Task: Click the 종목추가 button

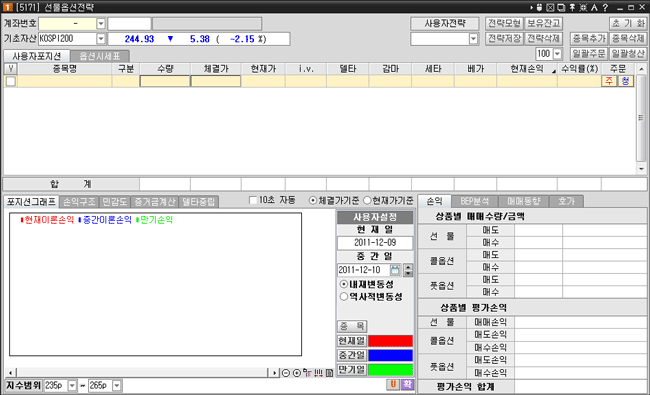Action: pyautogui.click(x=589, y=39)
